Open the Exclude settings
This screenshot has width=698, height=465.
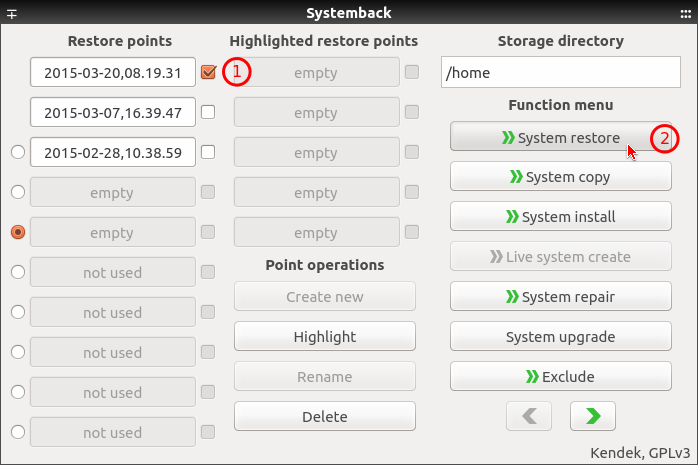(560, 376)
